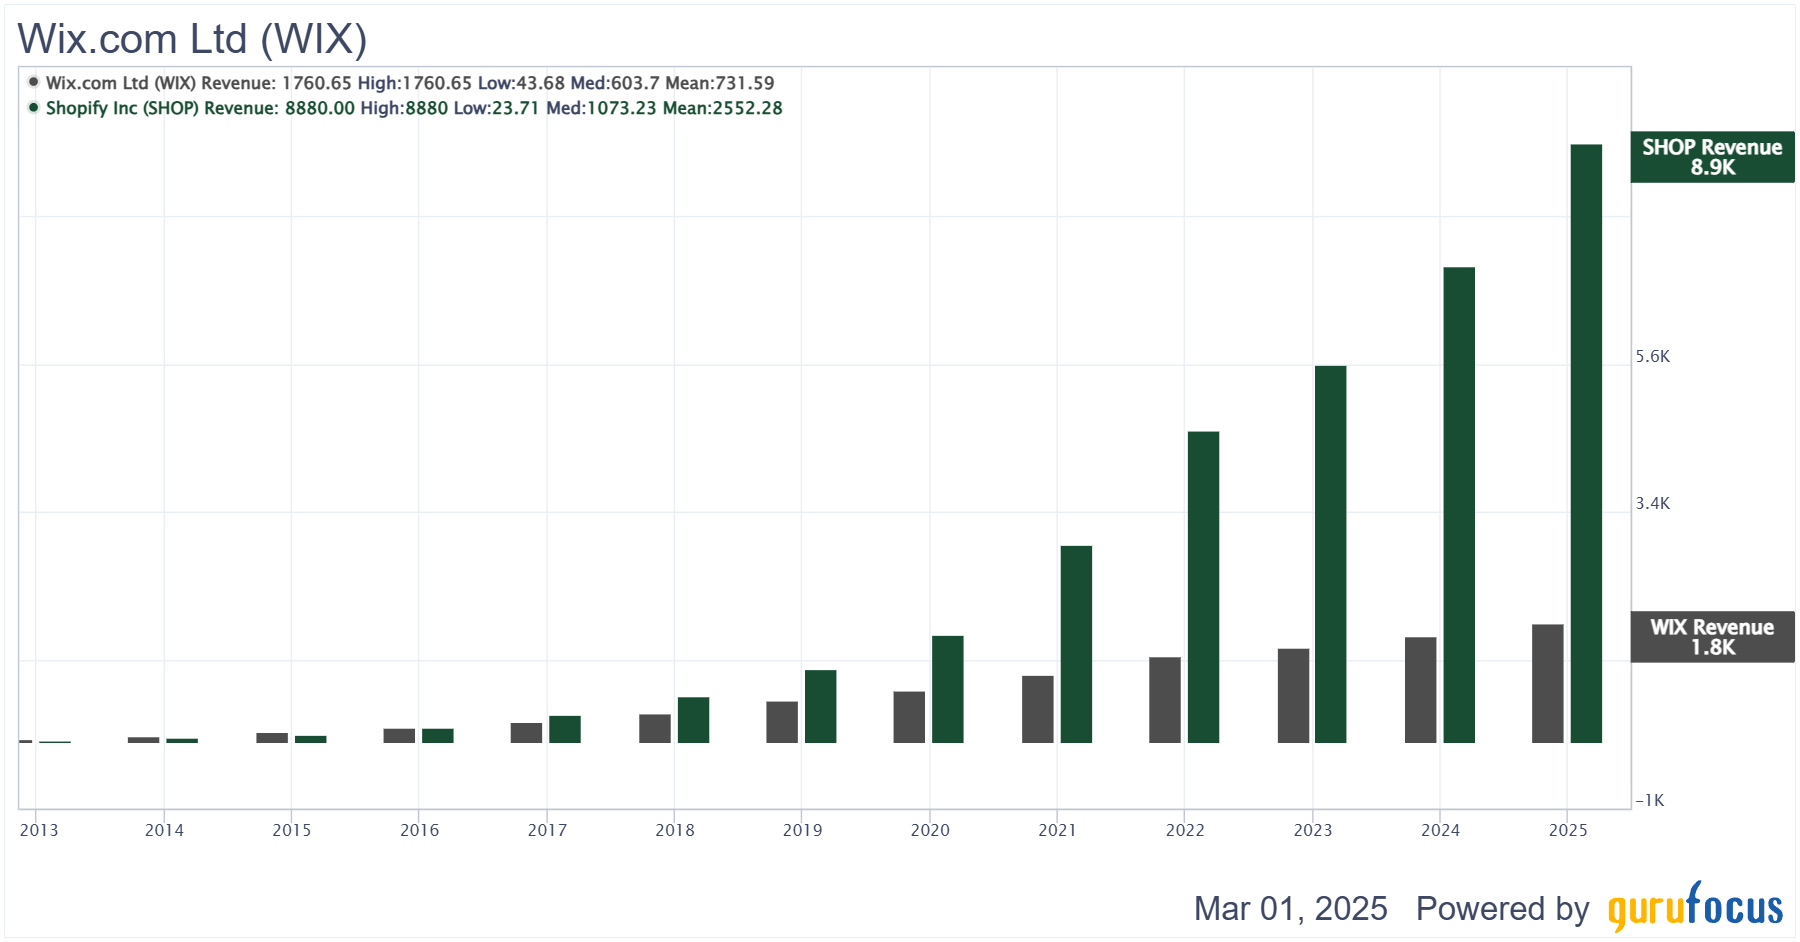1800x942 pixels.
Task: Click the 2024 Wix revenue bar
Action: click(1420, 690)
